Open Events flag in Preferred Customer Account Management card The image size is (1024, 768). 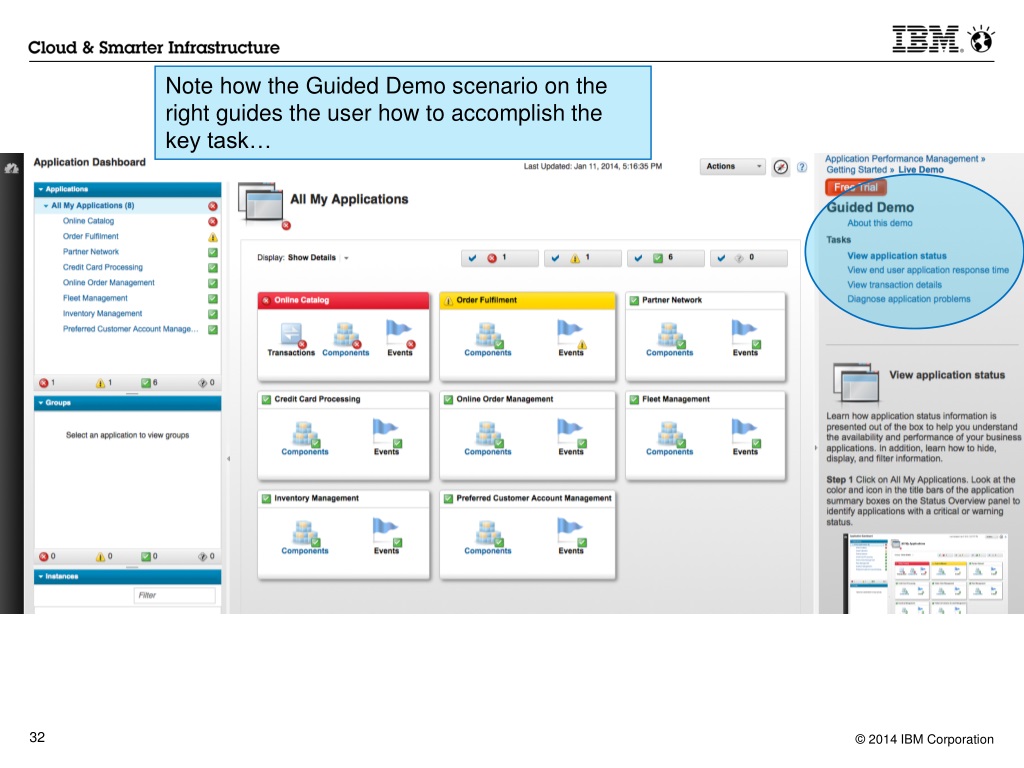pos(571,532)
